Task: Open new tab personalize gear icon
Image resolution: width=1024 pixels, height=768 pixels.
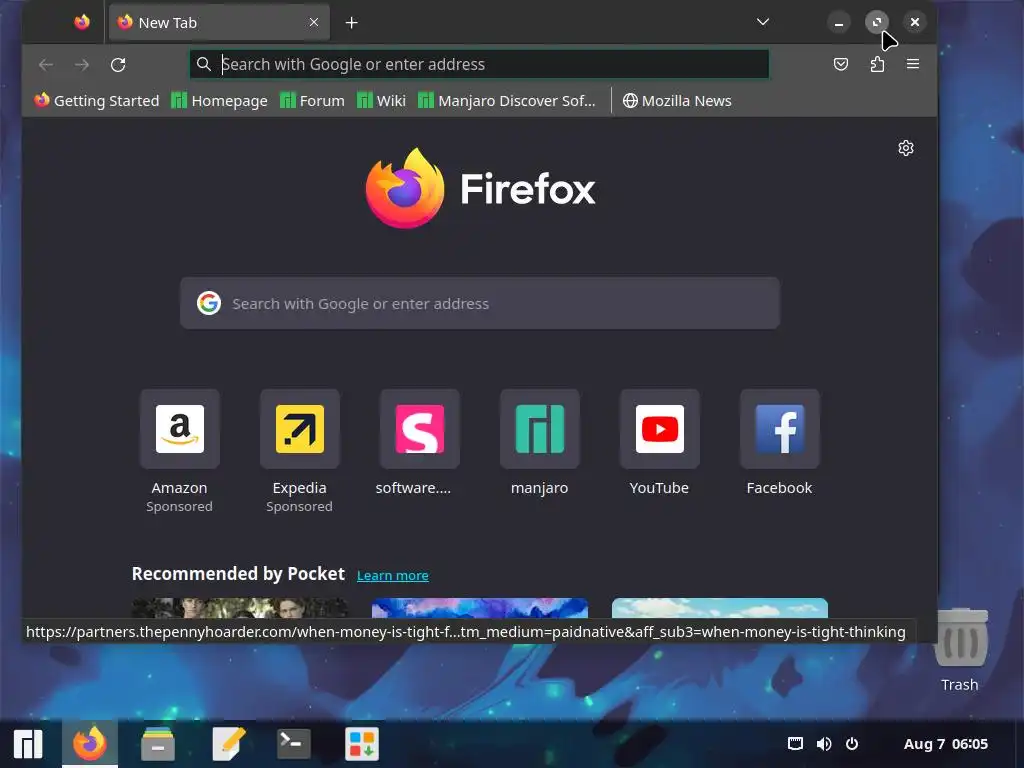Action: coord(905,148)
